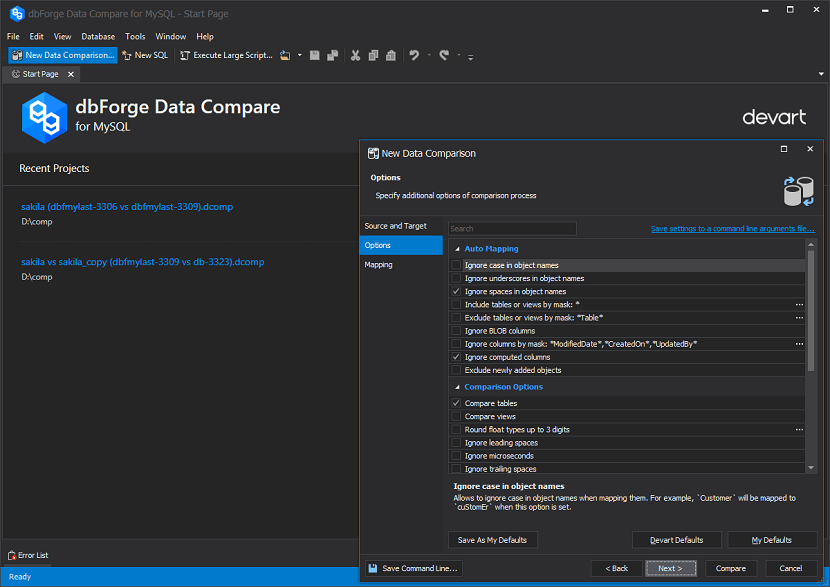This screenshot has height=587, width=830.
Task: Open the Help menu
Action: [x=205, y=37]
